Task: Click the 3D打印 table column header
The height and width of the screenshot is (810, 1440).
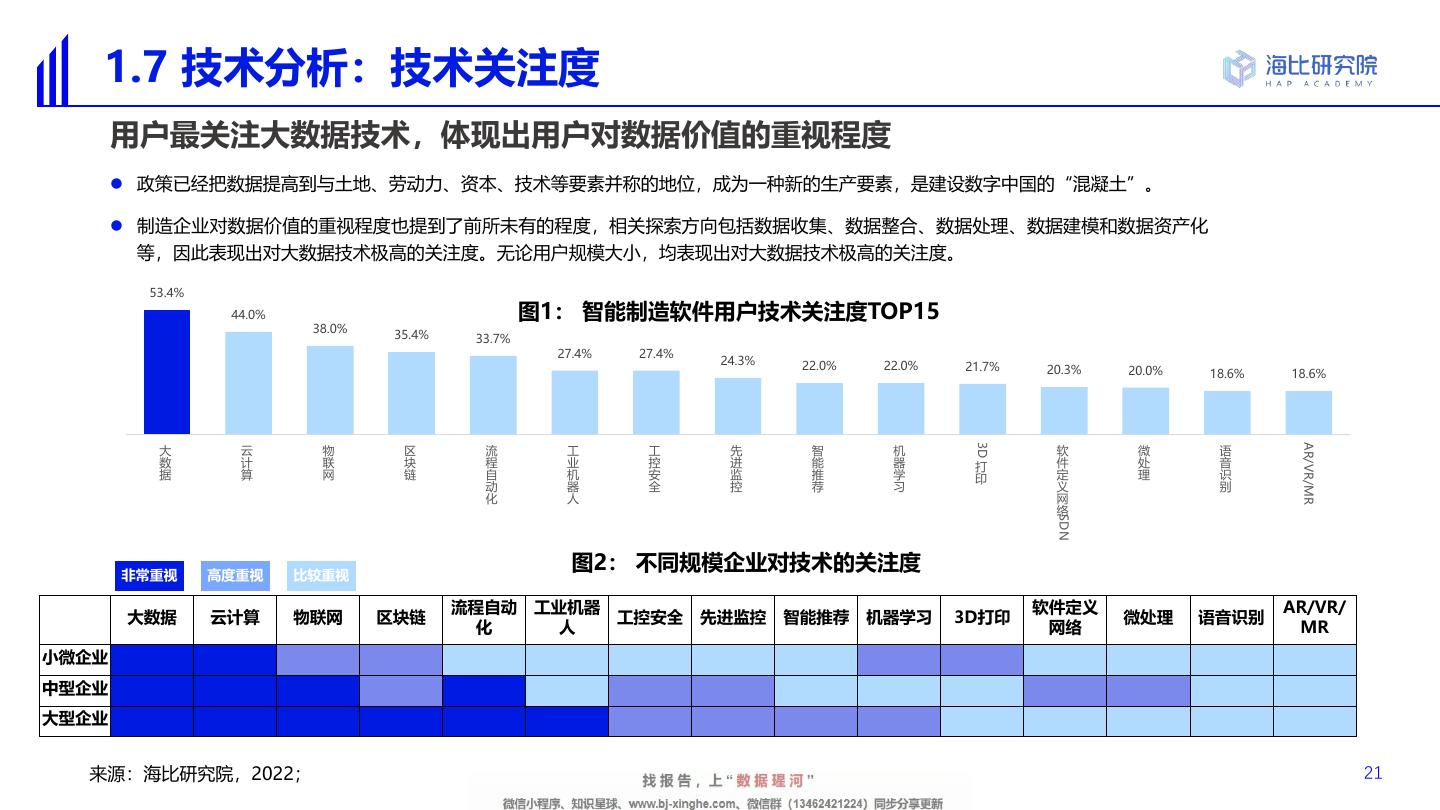Action: (982, 618)
